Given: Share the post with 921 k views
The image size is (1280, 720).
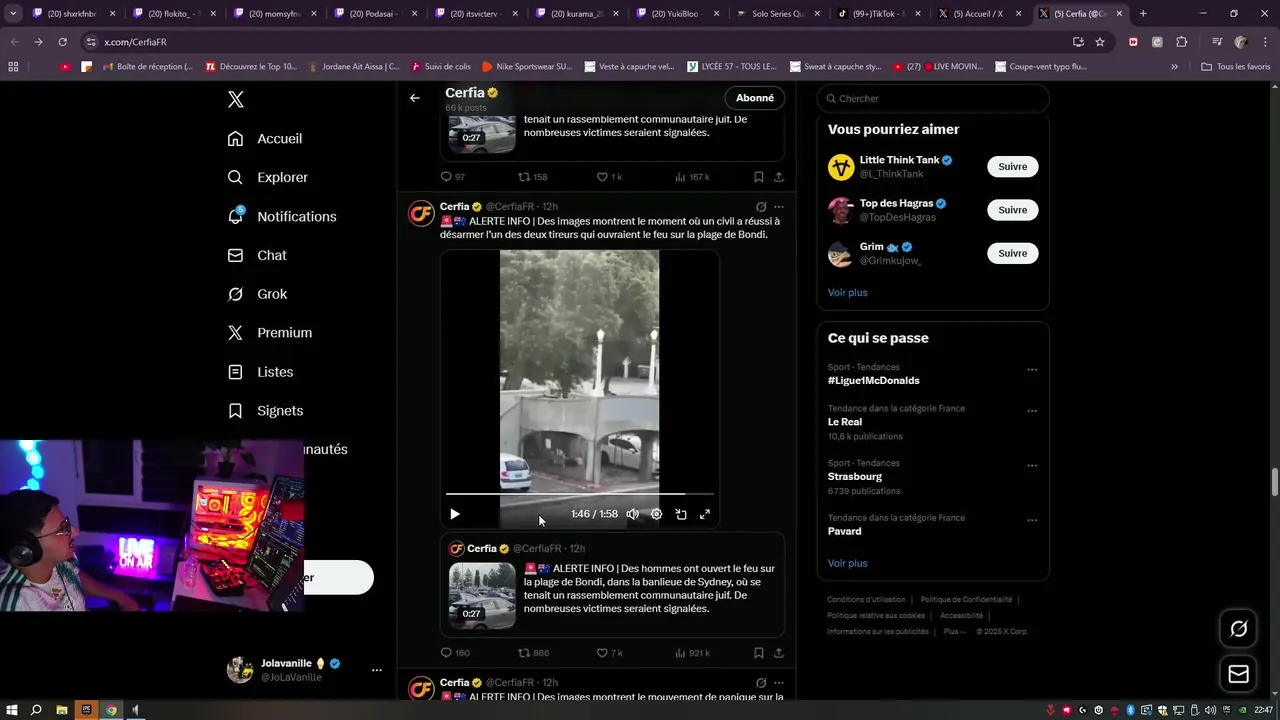Looking at the screenshot, I should click(x=779, y=653).
